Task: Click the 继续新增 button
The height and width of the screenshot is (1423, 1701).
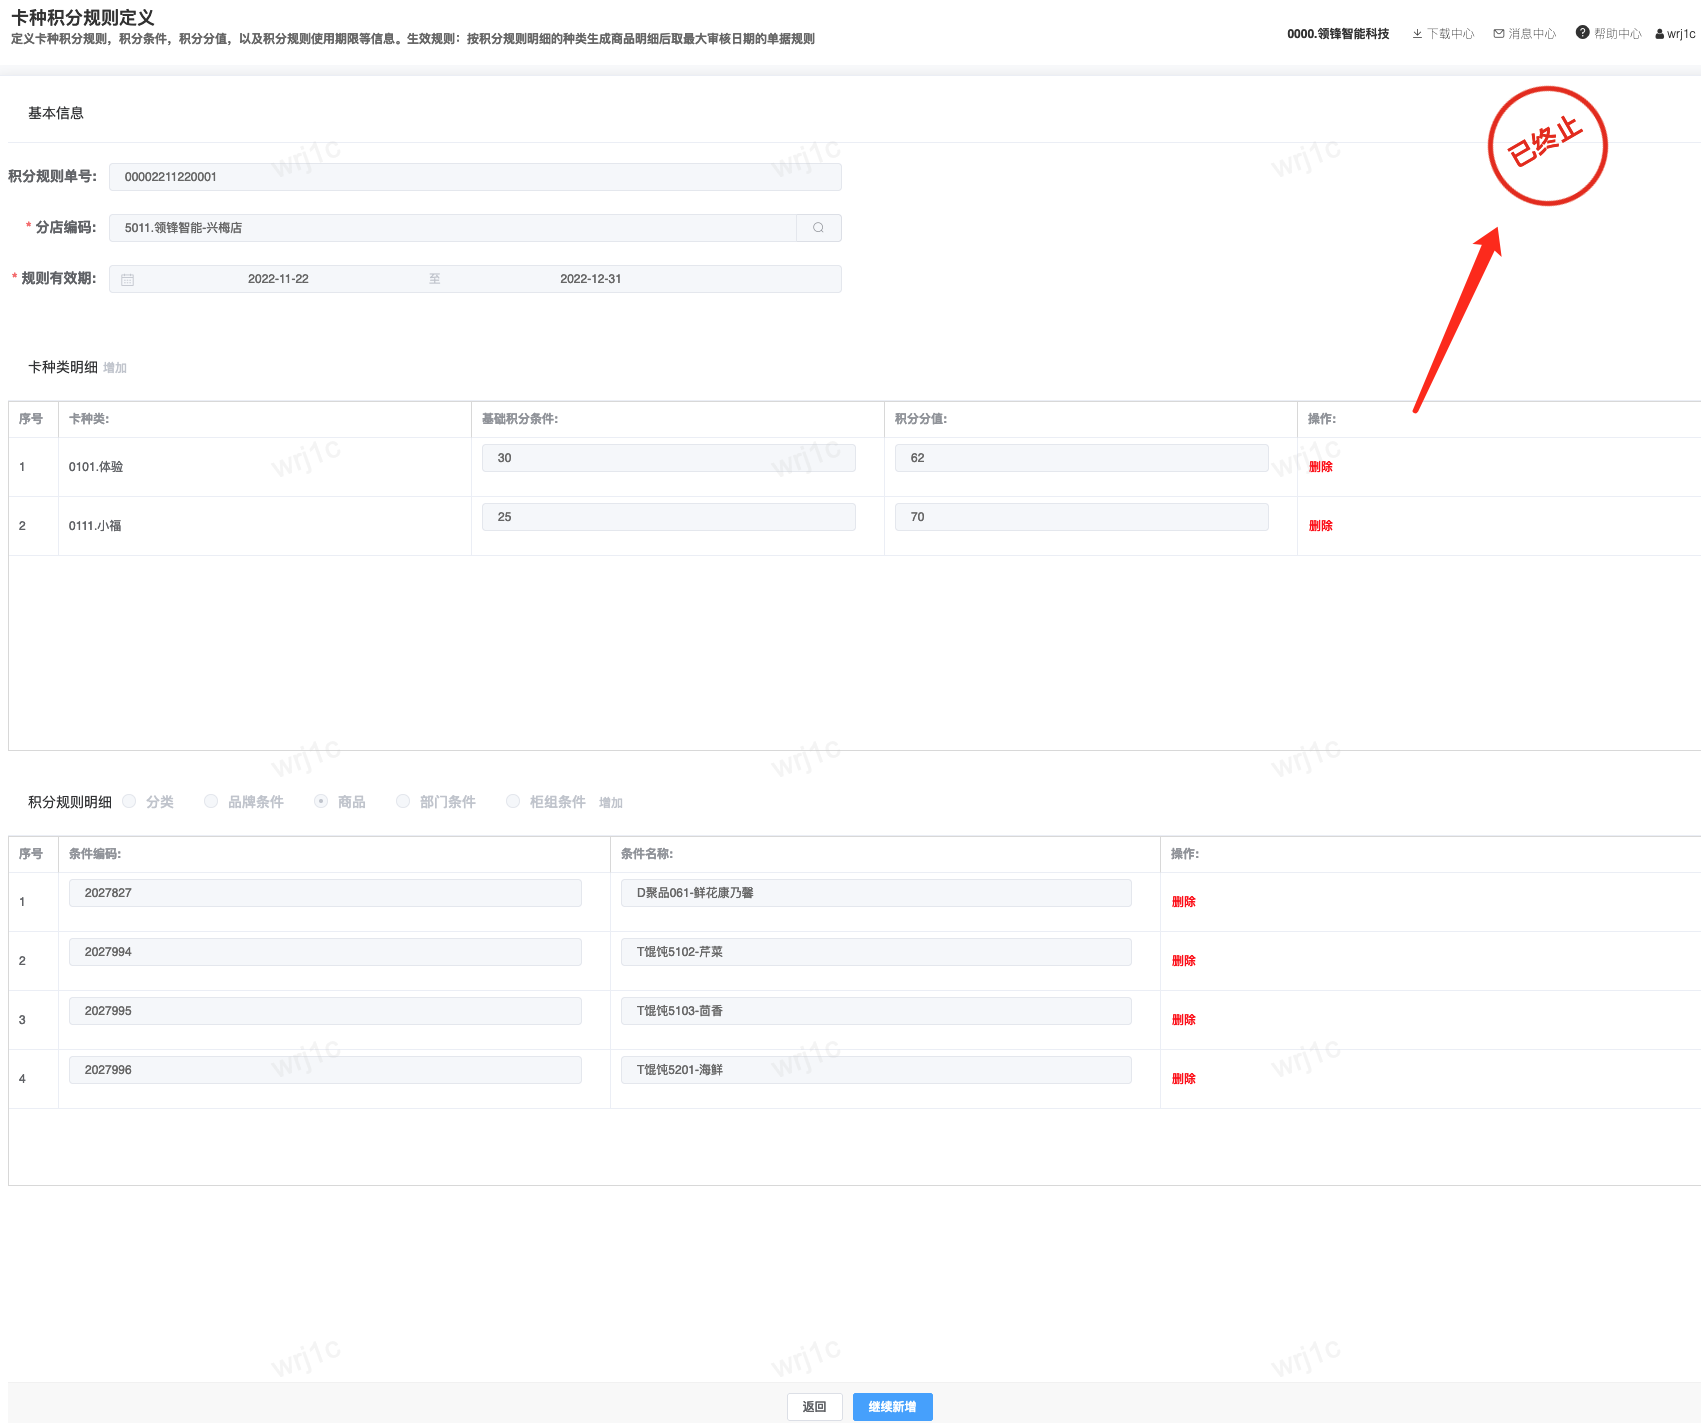Action: (x=893, y=1407)
